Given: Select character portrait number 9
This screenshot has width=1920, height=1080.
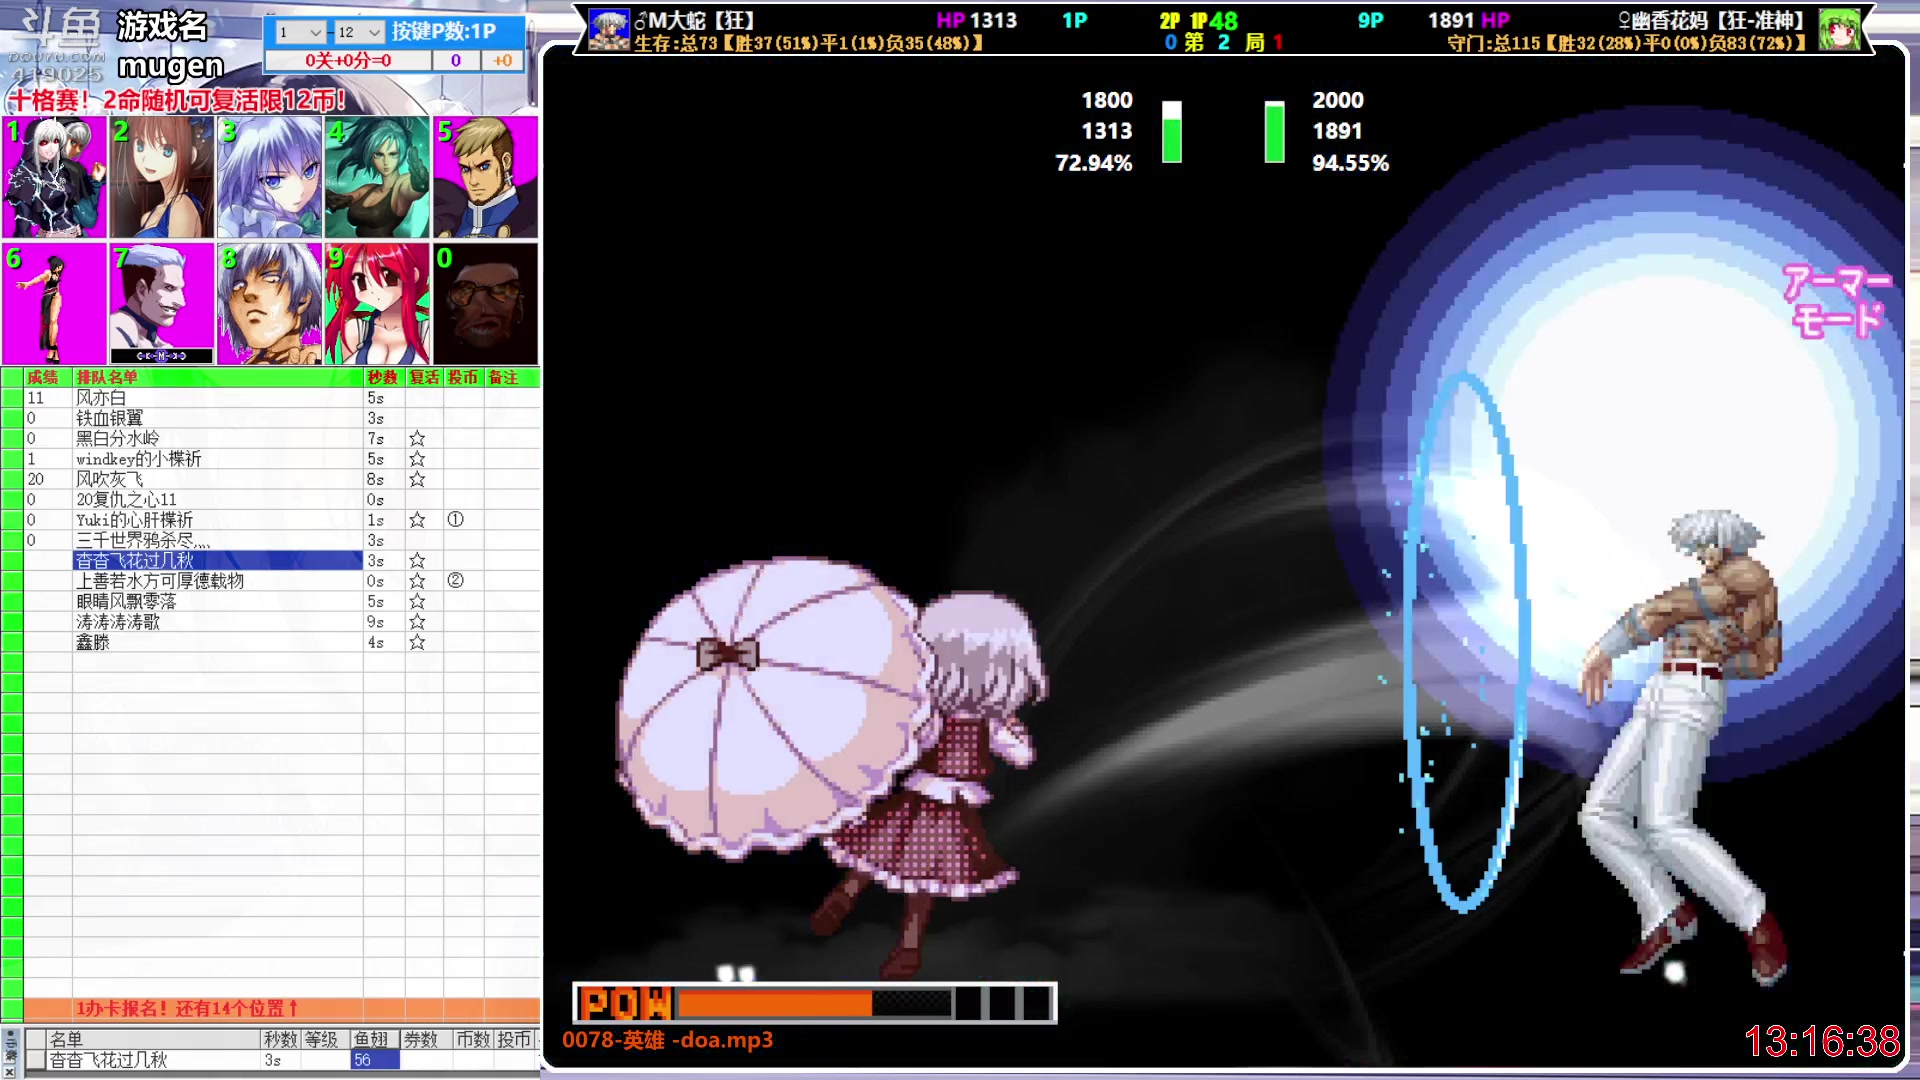Looking at the screenshot, I should click(x=377, y=303).
